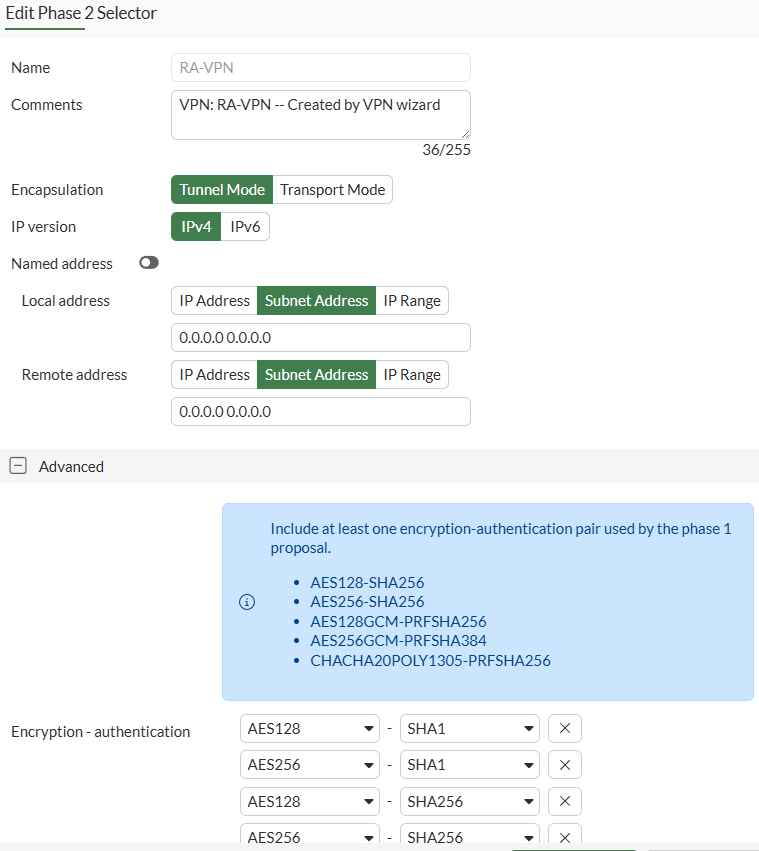Image resolution: width=759 pixels, height=851 pixels.
Task: Open the first AES128 encryption dropdown
Action: coord(309,728)
